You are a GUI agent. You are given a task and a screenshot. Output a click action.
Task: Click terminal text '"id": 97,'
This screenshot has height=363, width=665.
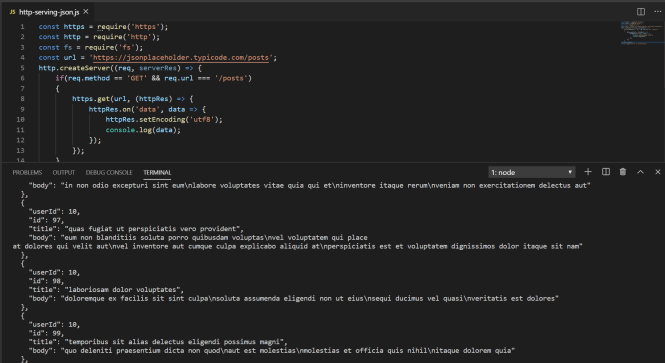point(46,220)
